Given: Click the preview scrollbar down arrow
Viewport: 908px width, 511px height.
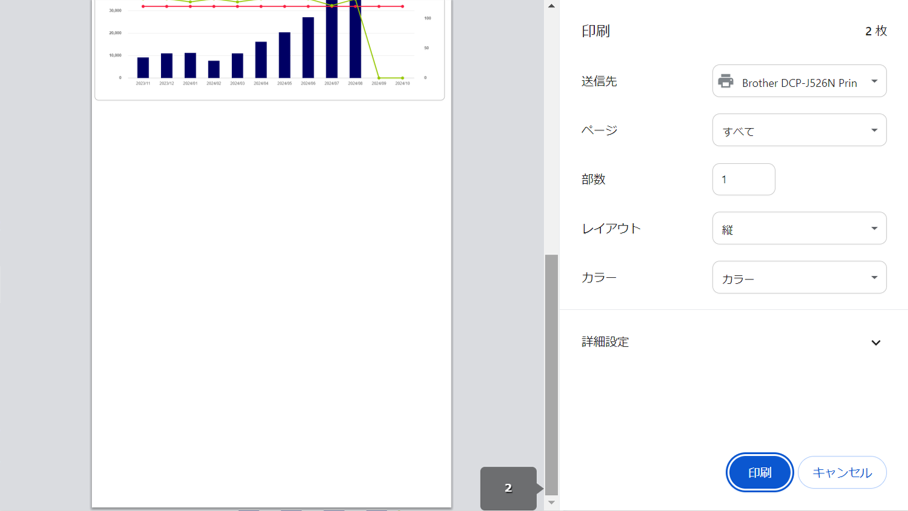Looking at the screenshot, I should (x=551, y=503).
